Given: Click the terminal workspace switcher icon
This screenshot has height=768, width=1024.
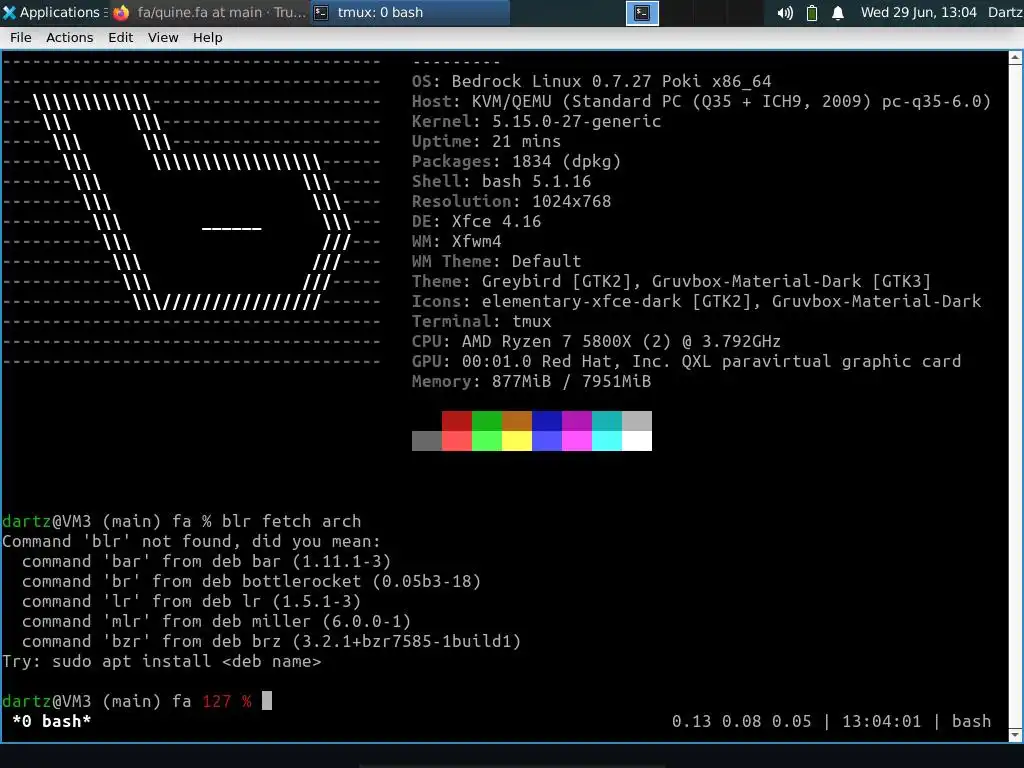Looking at the screenshot, I should [642, 13].
